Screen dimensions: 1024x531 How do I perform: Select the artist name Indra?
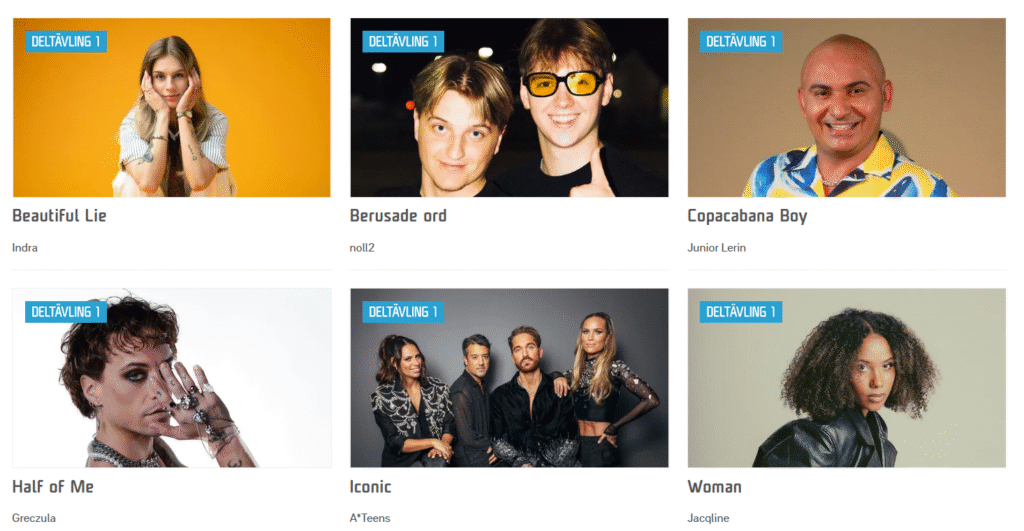(25, 248)
